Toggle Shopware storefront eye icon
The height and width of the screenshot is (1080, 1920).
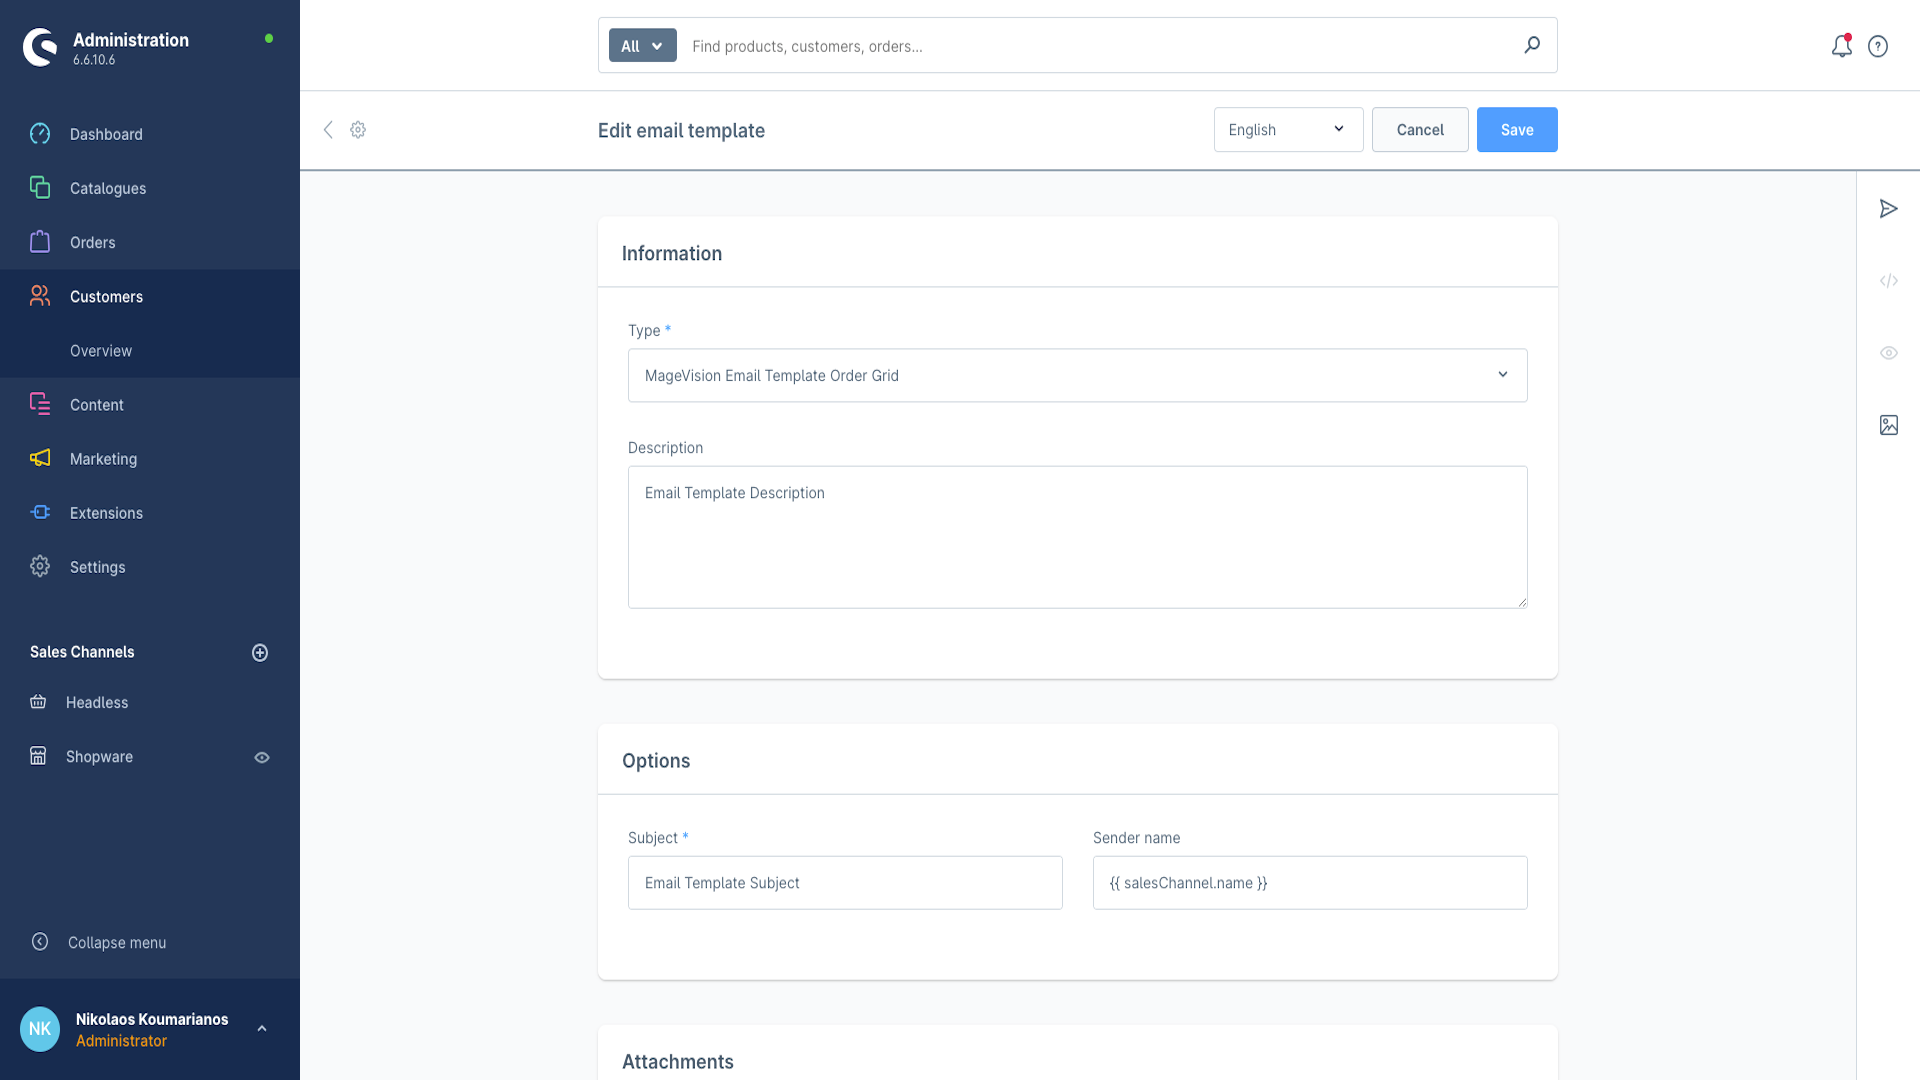(x=262, y=758)
